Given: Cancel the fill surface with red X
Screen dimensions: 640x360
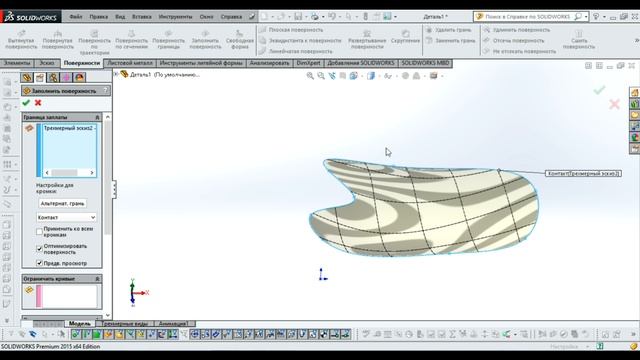Looking at the screenshot, I should (38, 103).
